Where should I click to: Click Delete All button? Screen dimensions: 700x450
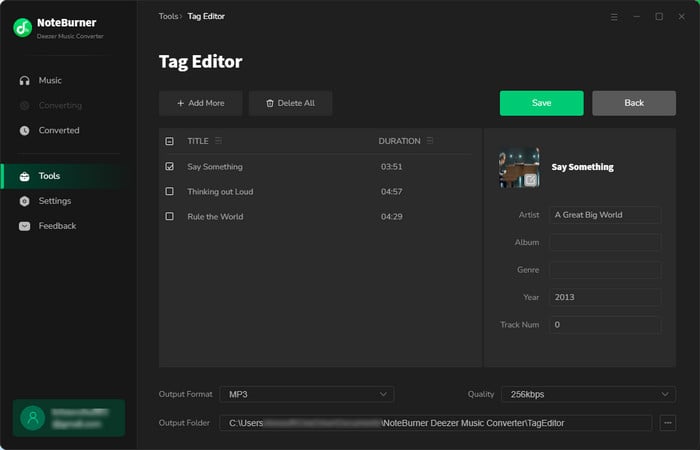[290, 103]
